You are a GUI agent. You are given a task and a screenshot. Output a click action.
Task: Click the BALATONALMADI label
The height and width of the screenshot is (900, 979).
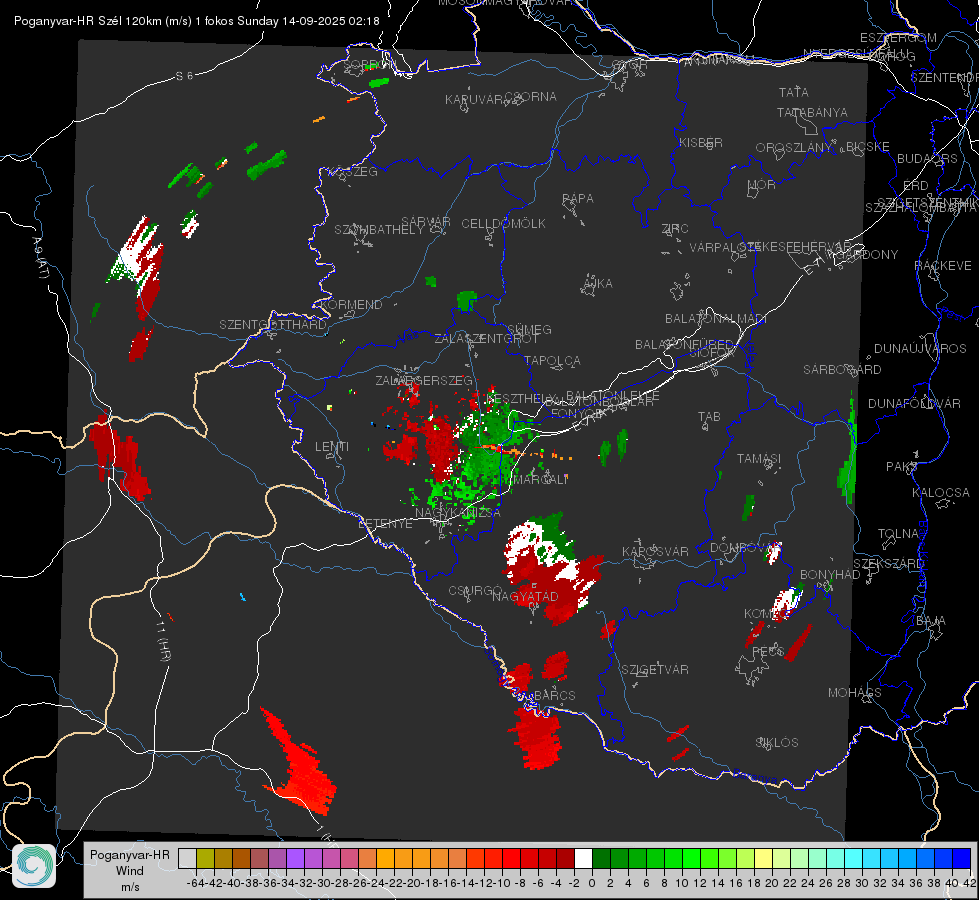715,319
